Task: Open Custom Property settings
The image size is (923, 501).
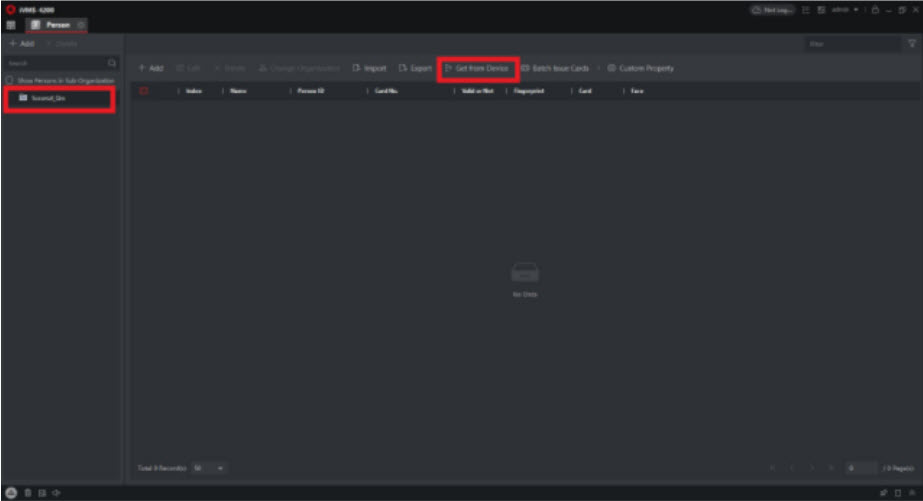Action: 640,68
